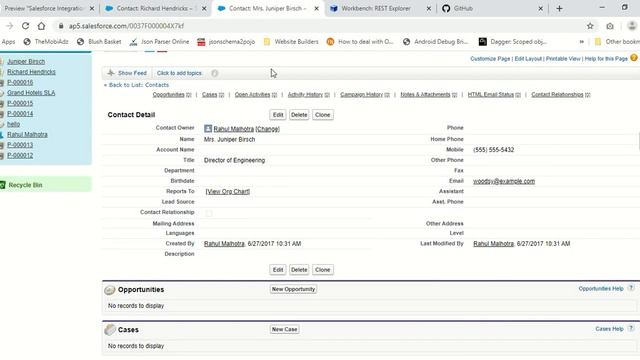Image resolution: width=640 pixels, height=360 pixels.
Task: Open the camera extension icon in toolbar
Action: [610, 26]
